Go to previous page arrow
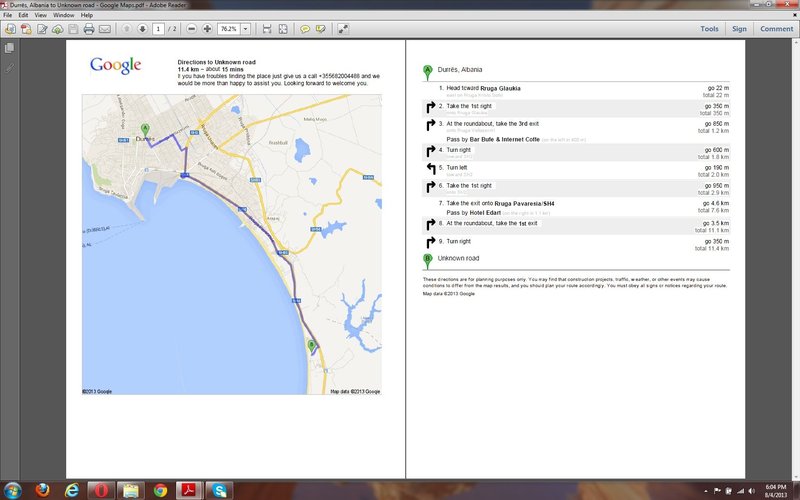 click(x=127, y=29)
